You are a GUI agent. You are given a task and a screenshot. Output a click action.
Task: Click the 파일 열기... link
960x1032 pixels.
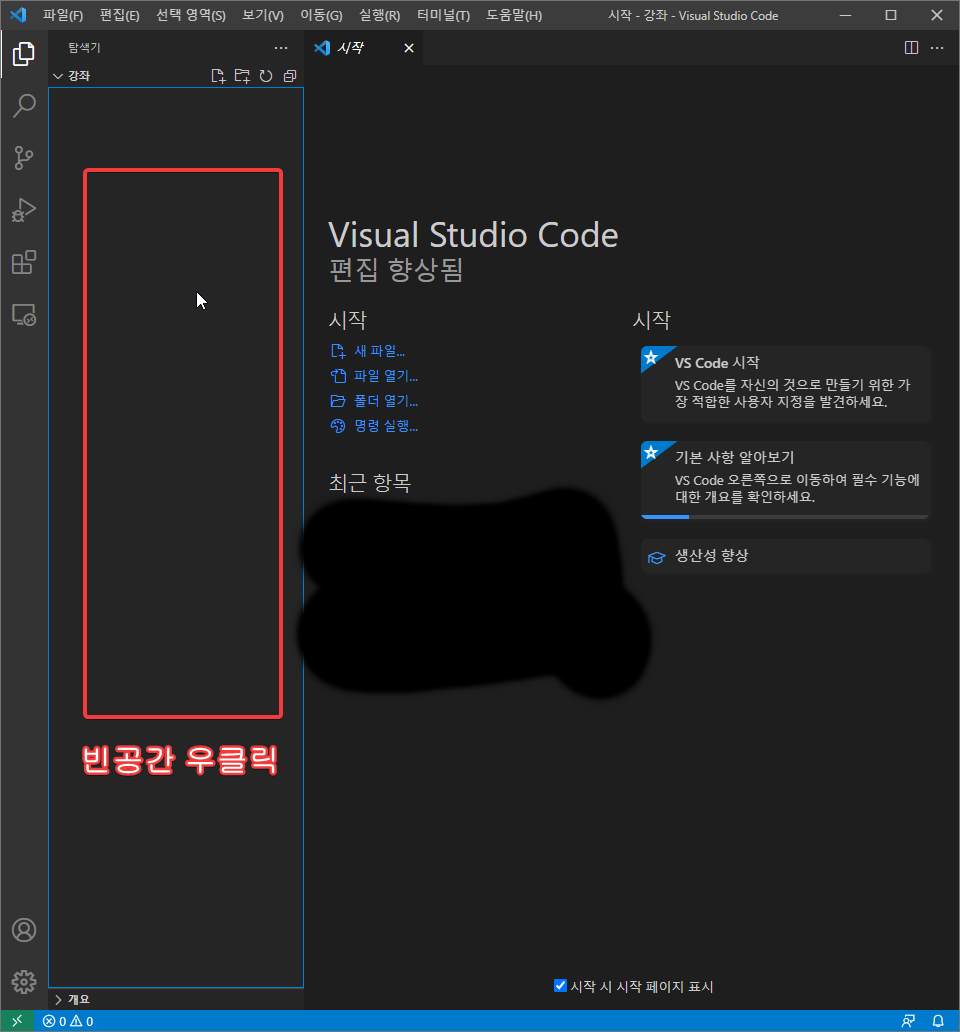coord(374,376)
